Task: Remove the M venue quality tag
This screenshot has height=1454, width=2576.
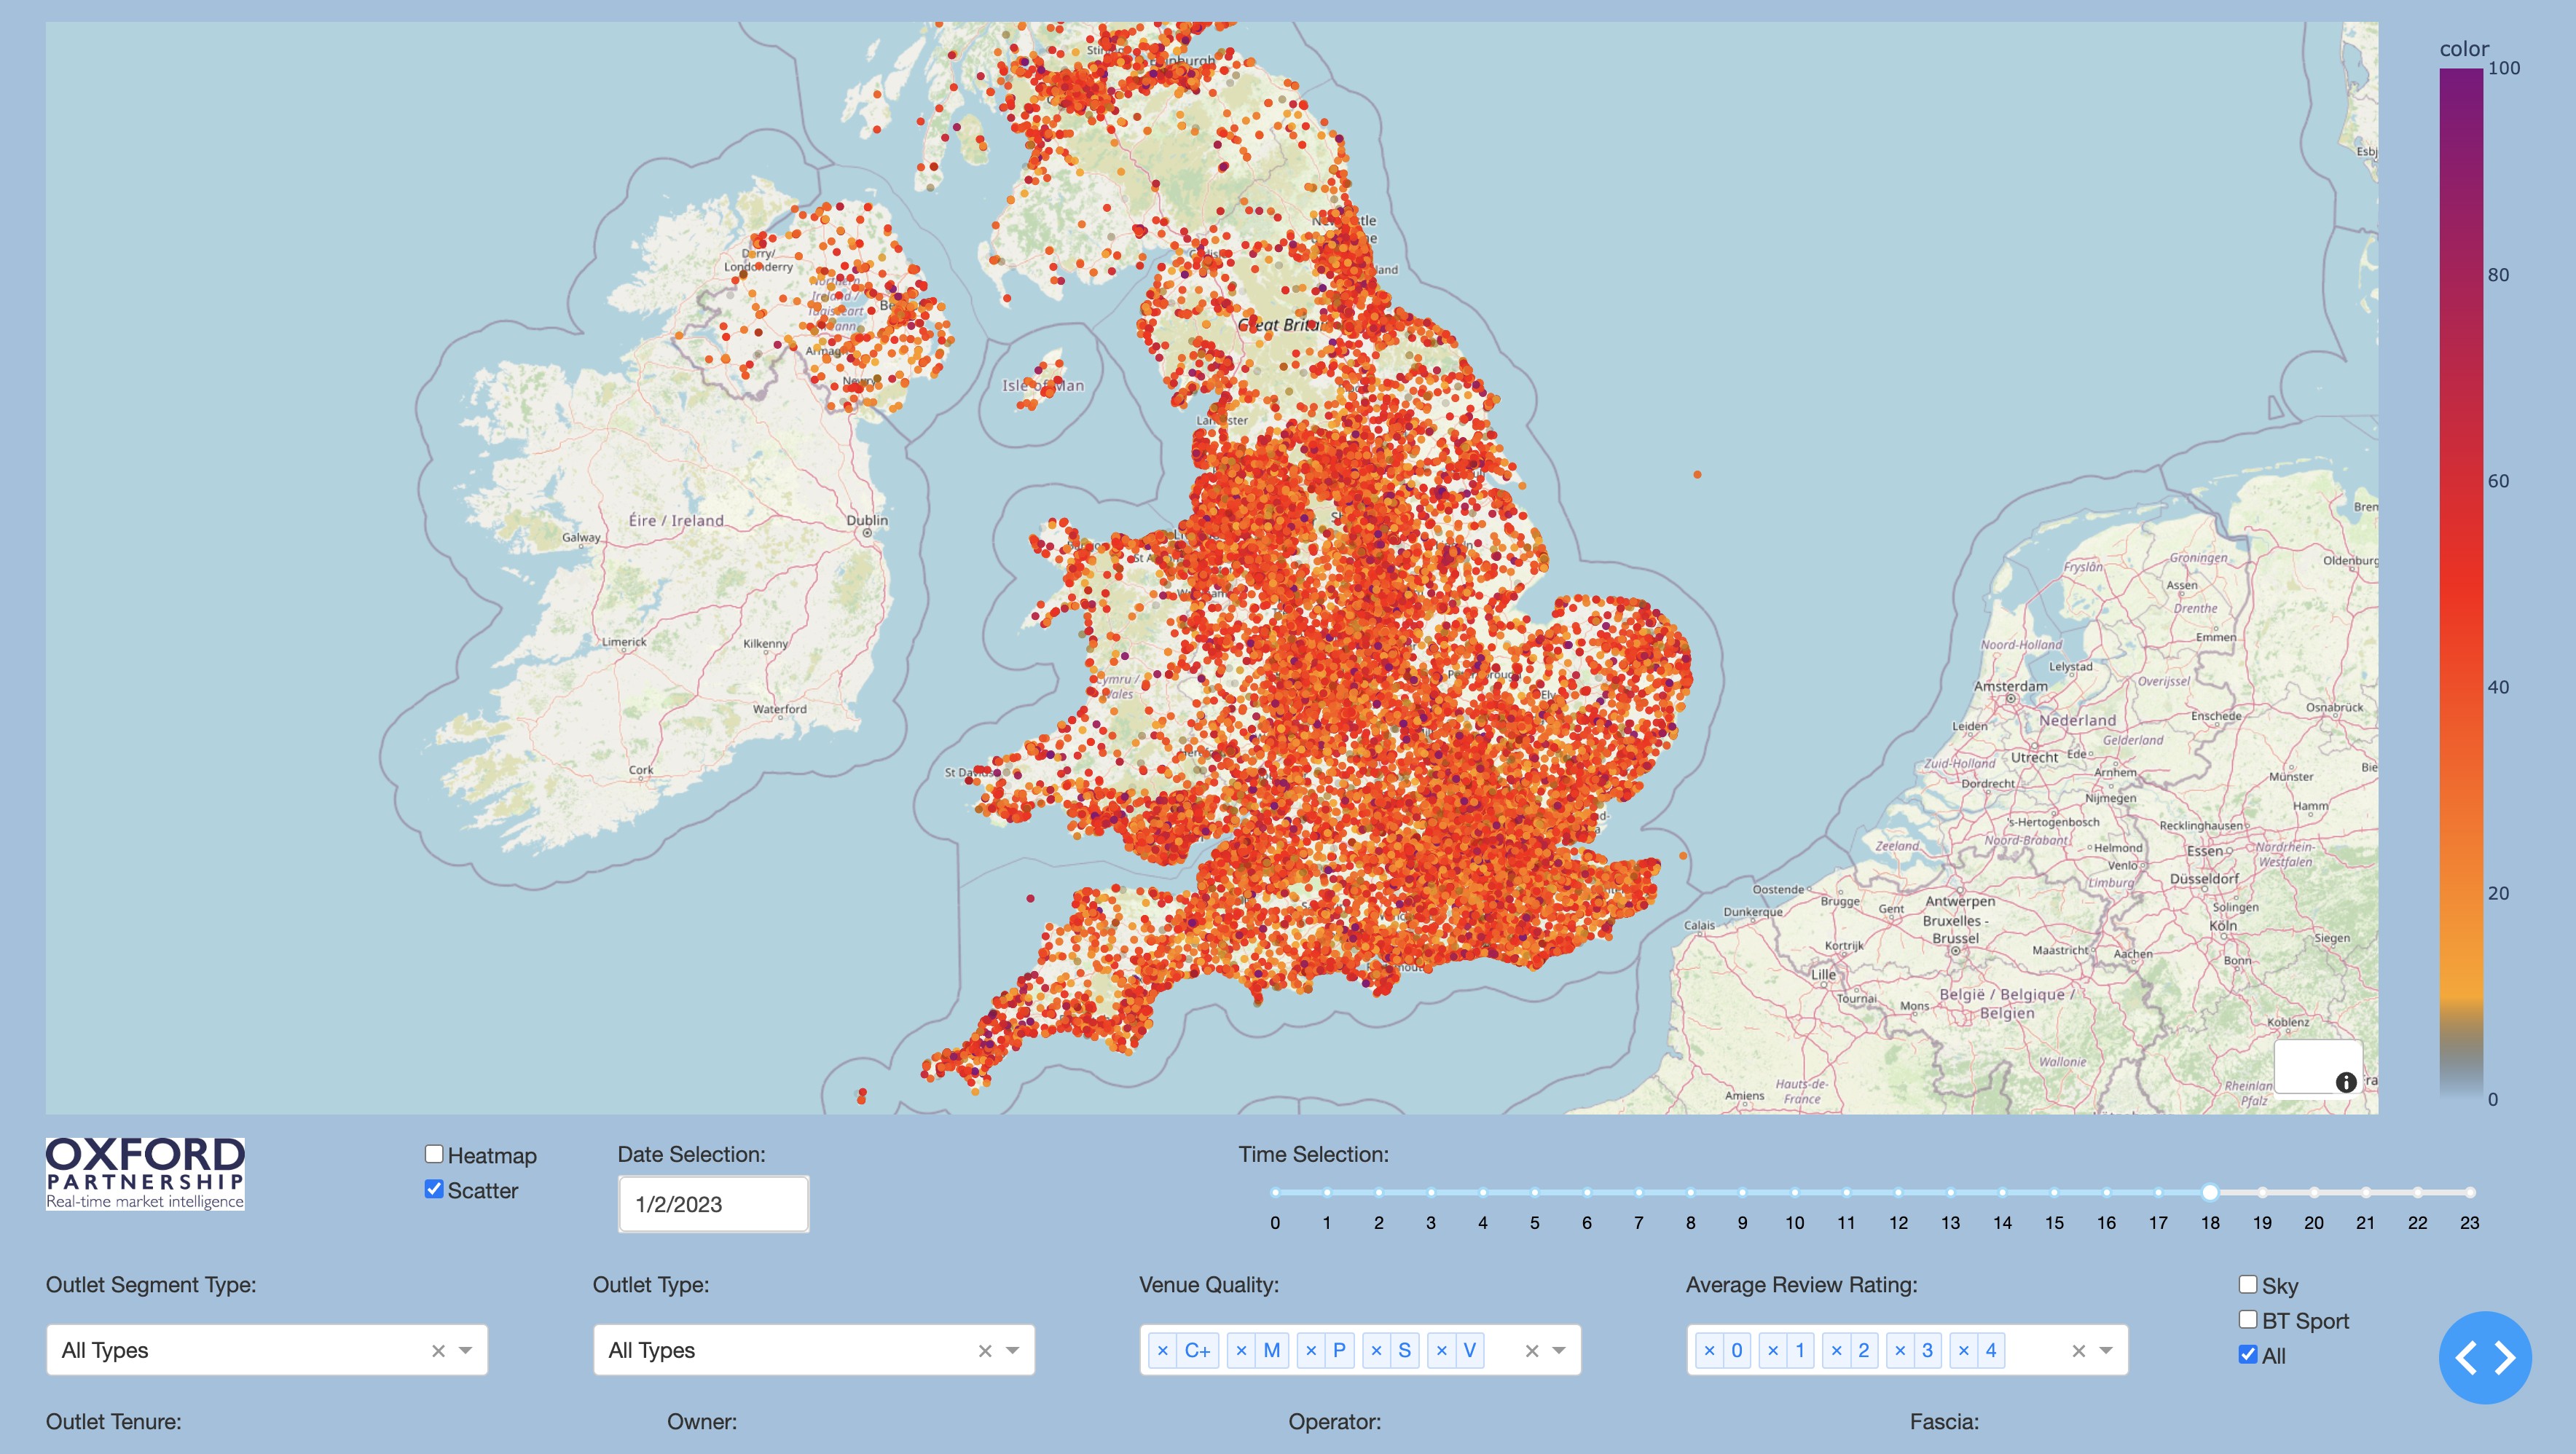Action: [x=1241, y=1350]
